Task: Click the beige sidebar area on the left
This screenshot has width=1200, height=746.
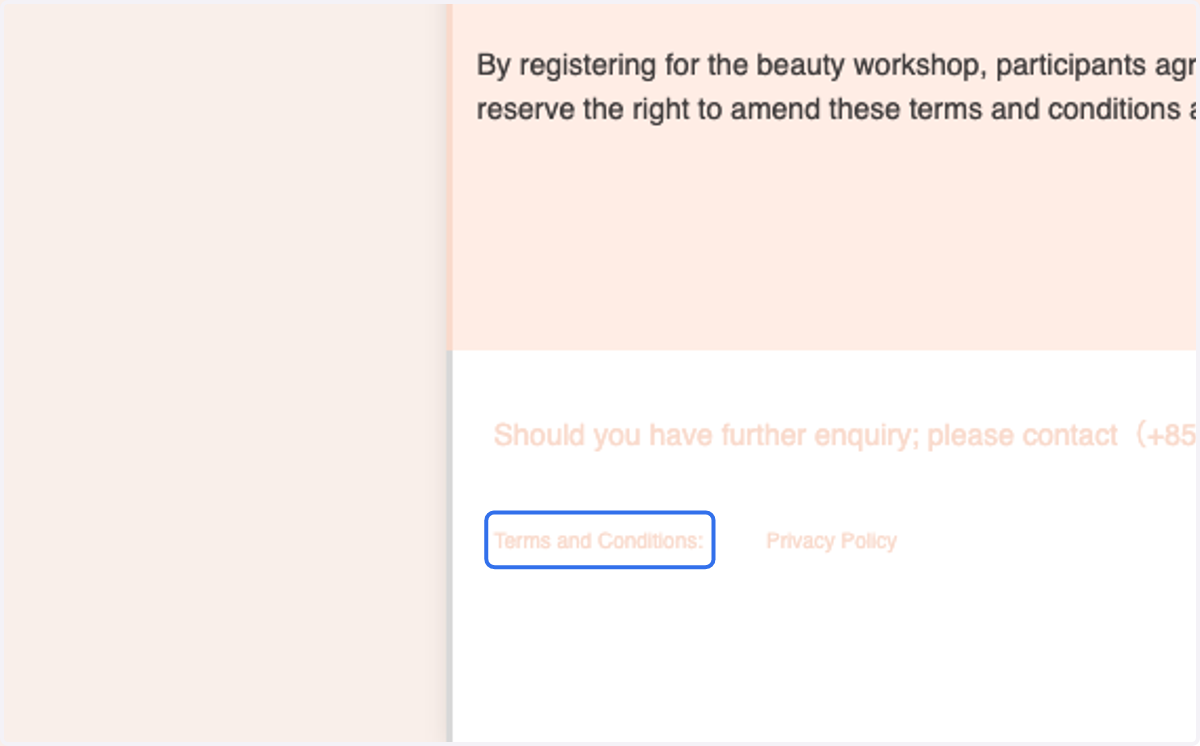Action: (222, 373)
